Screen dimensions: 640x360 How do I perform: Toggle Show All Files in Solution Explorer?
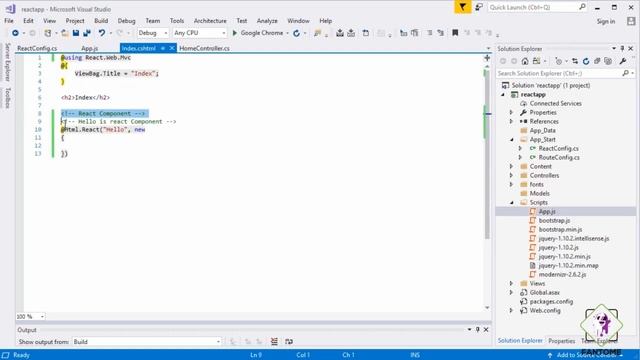pos(608,61)
